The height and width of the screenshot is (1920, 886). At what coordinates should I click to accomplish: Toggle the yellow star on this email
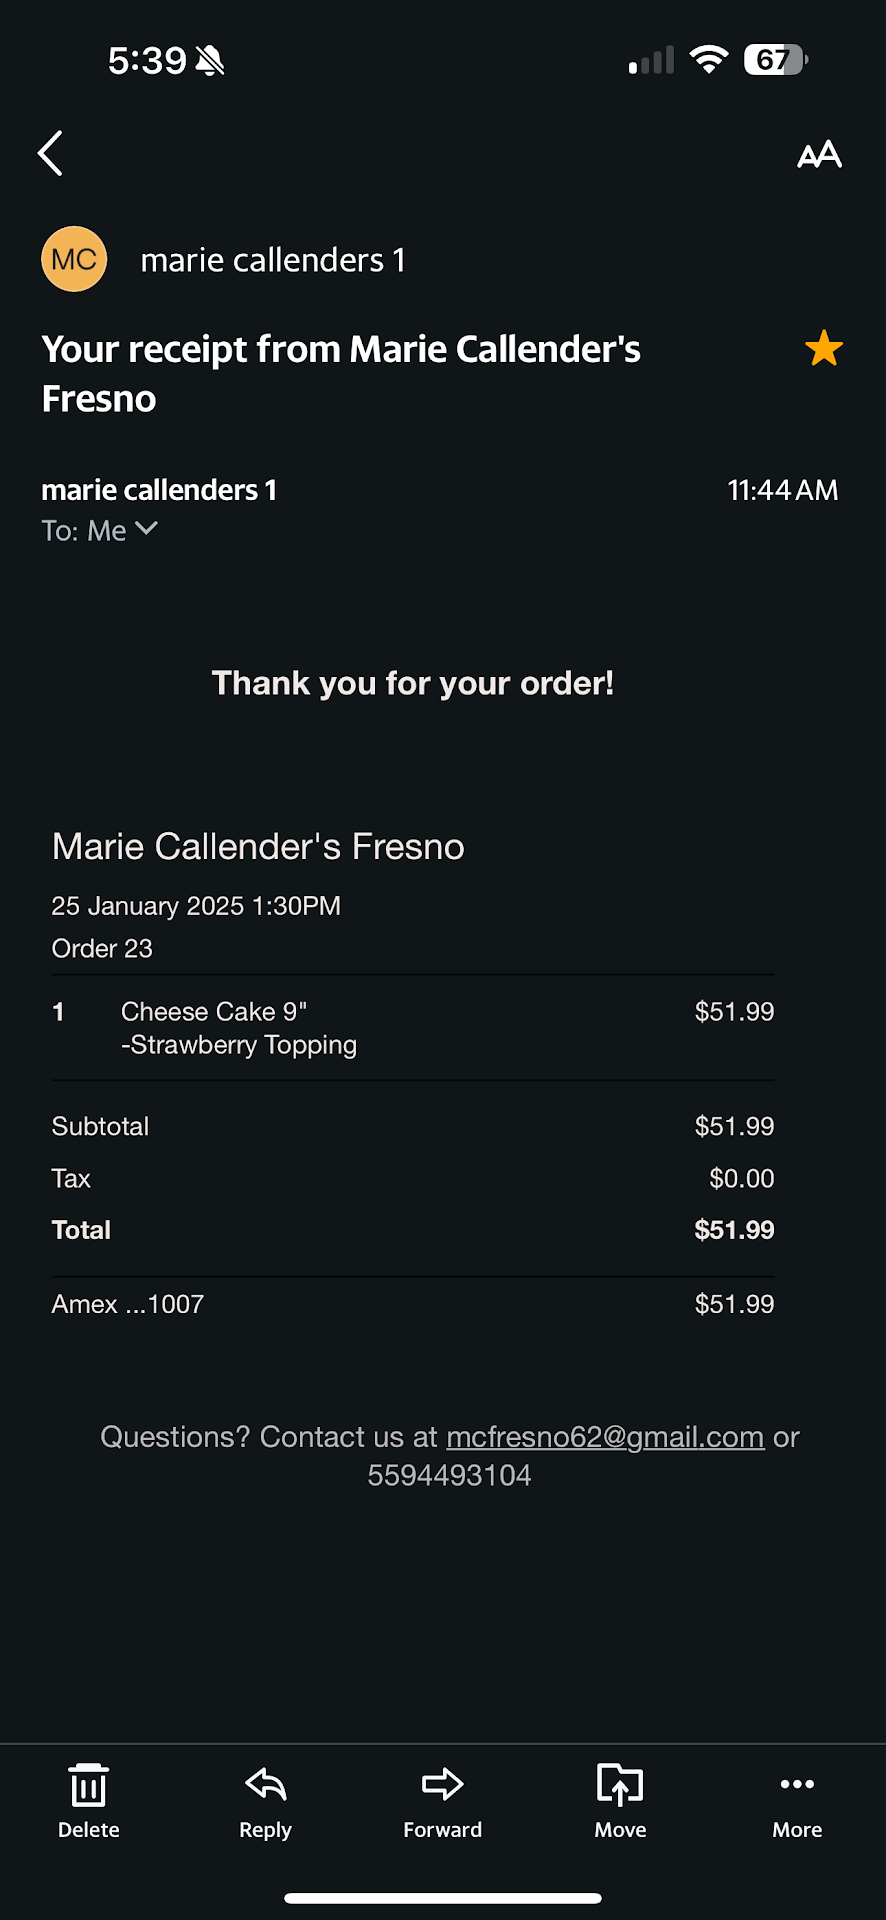(x=824, y=349)
